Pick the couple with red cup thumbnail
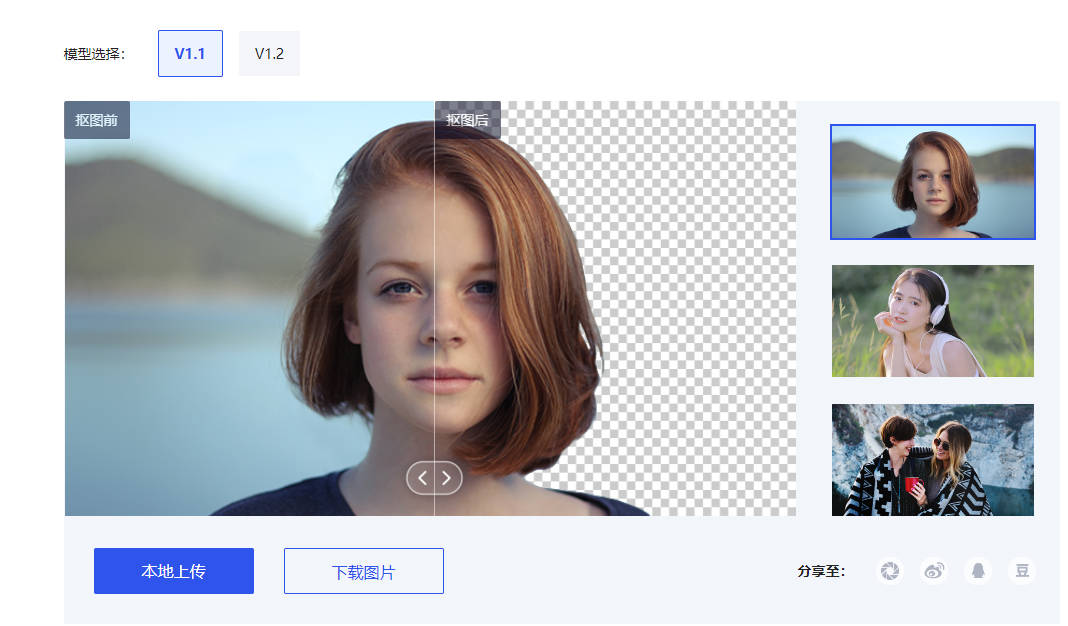Image resolution: width=1068 pixels, height=626 pixels. point(932,460)
